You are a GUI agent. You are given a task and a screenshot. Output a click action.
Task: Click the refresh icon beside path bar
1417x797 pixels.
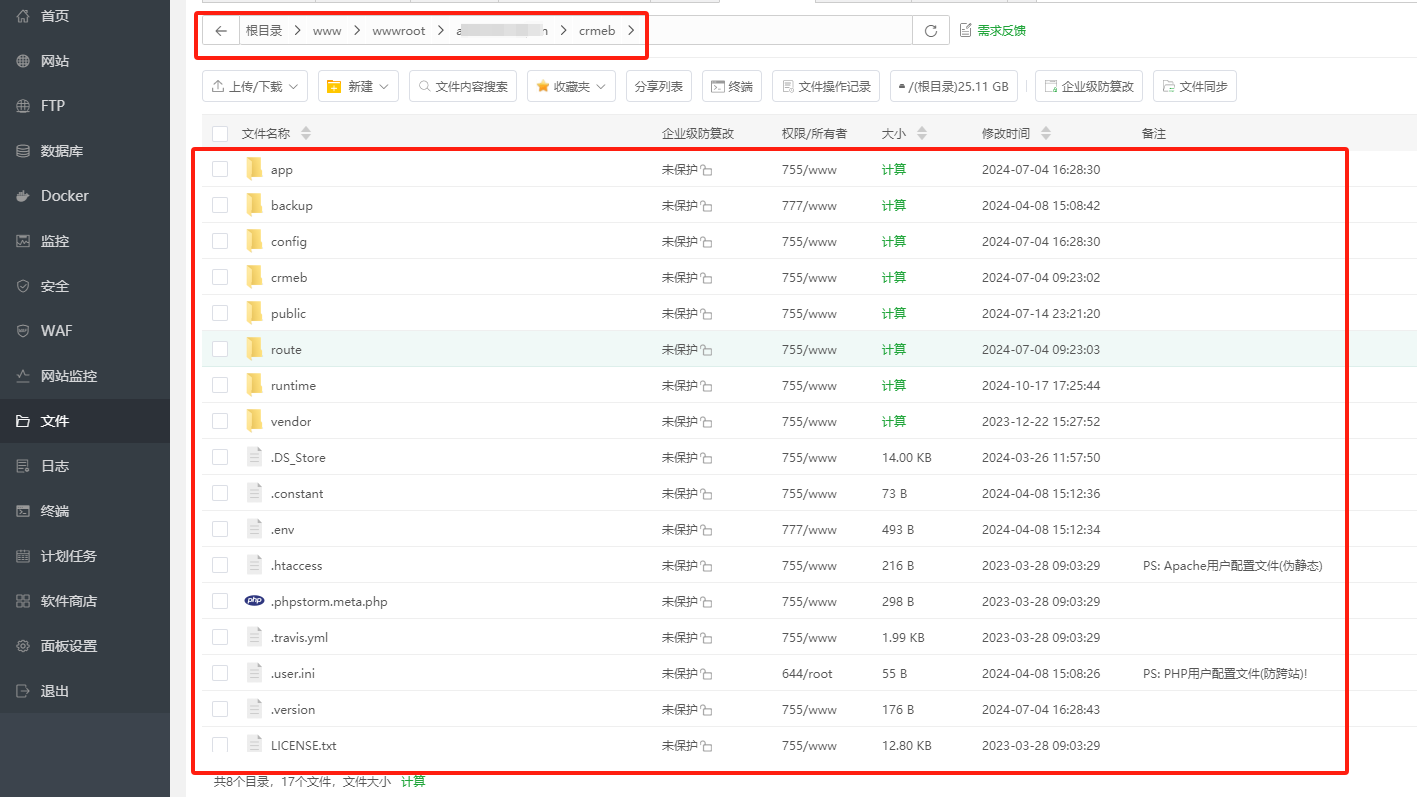[x=930, y=31]
